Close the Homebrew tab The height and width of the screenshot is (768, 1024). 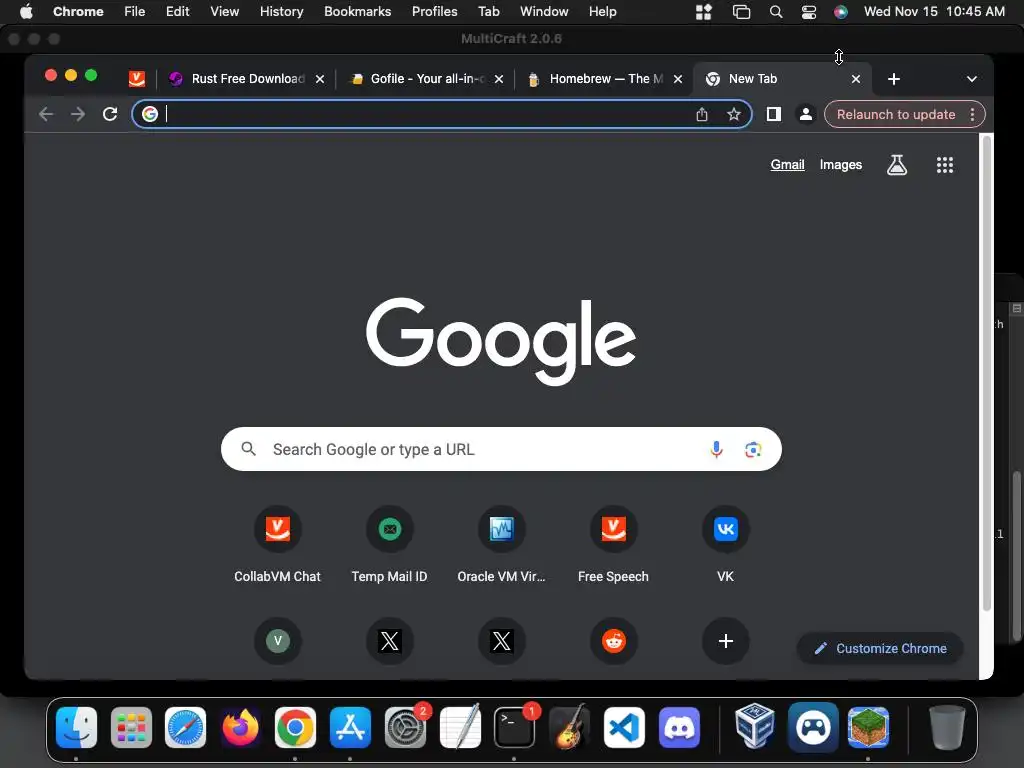[678, 79]
